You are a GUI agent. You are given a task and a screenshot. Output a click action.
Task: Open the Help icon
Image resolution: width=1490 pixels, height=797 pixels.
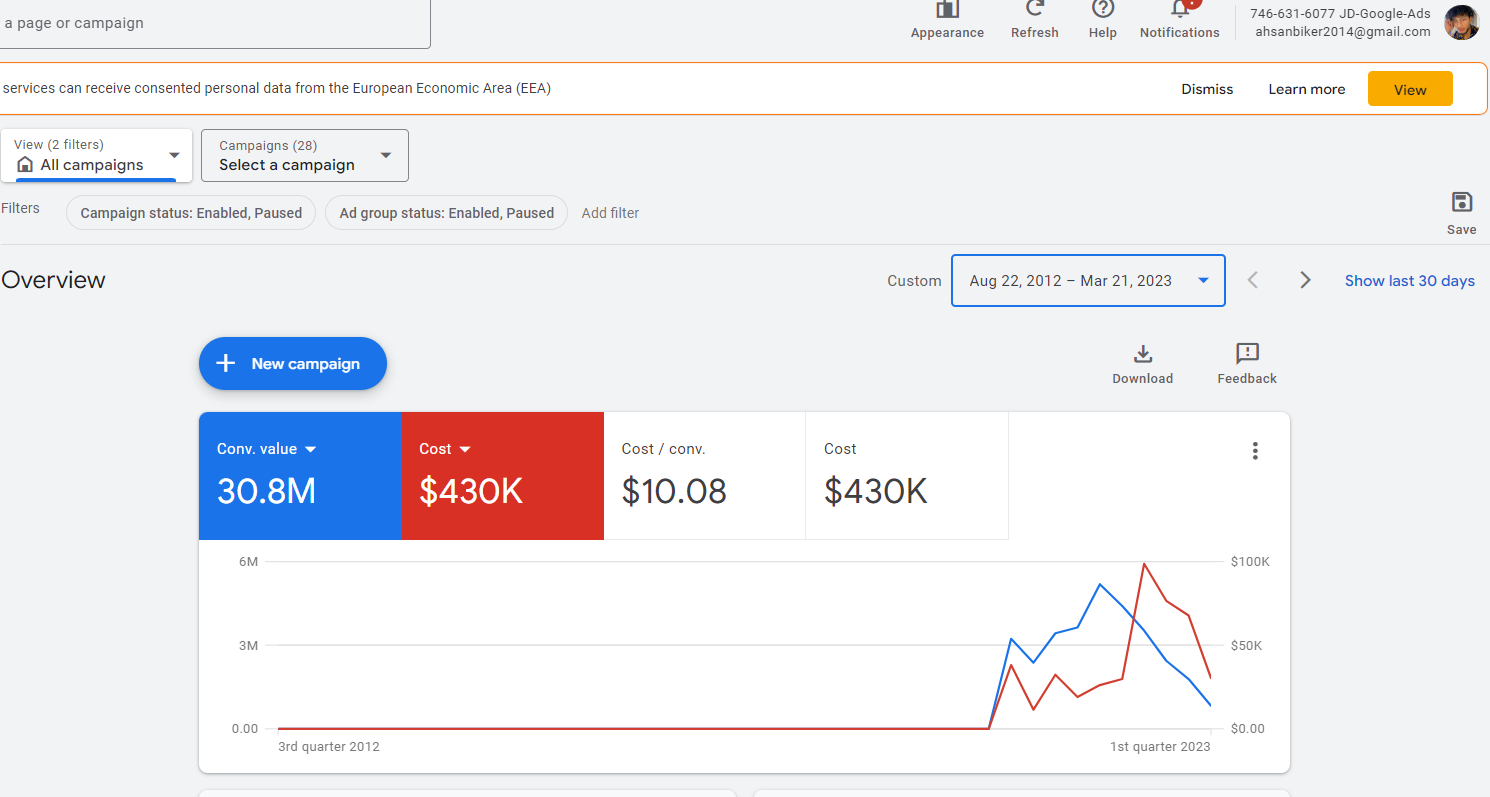pyautogui.click(x=1103, y=10)
